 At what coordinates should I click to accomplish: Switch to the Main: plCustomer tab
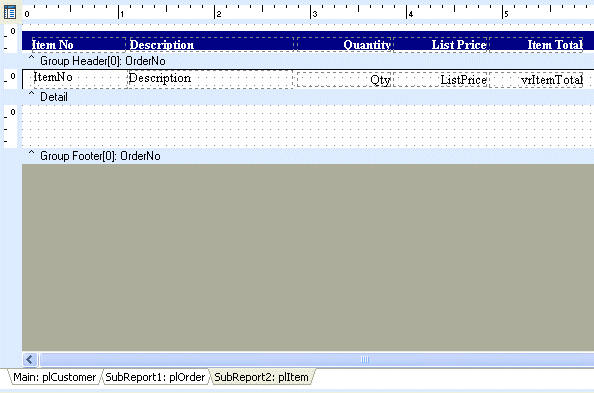(55, 377)
